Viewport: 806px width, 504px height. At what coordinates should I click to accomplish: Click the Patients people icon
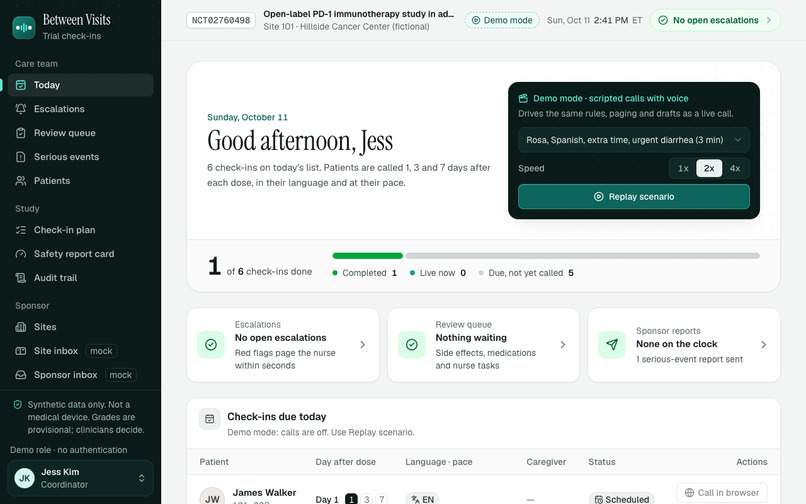21,181
